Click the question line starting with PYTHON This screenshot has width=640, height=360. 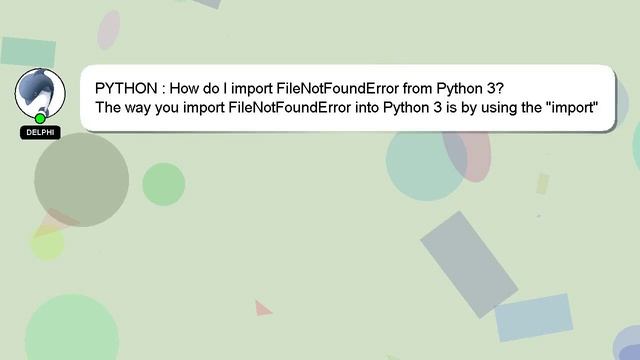click(299, 88)
